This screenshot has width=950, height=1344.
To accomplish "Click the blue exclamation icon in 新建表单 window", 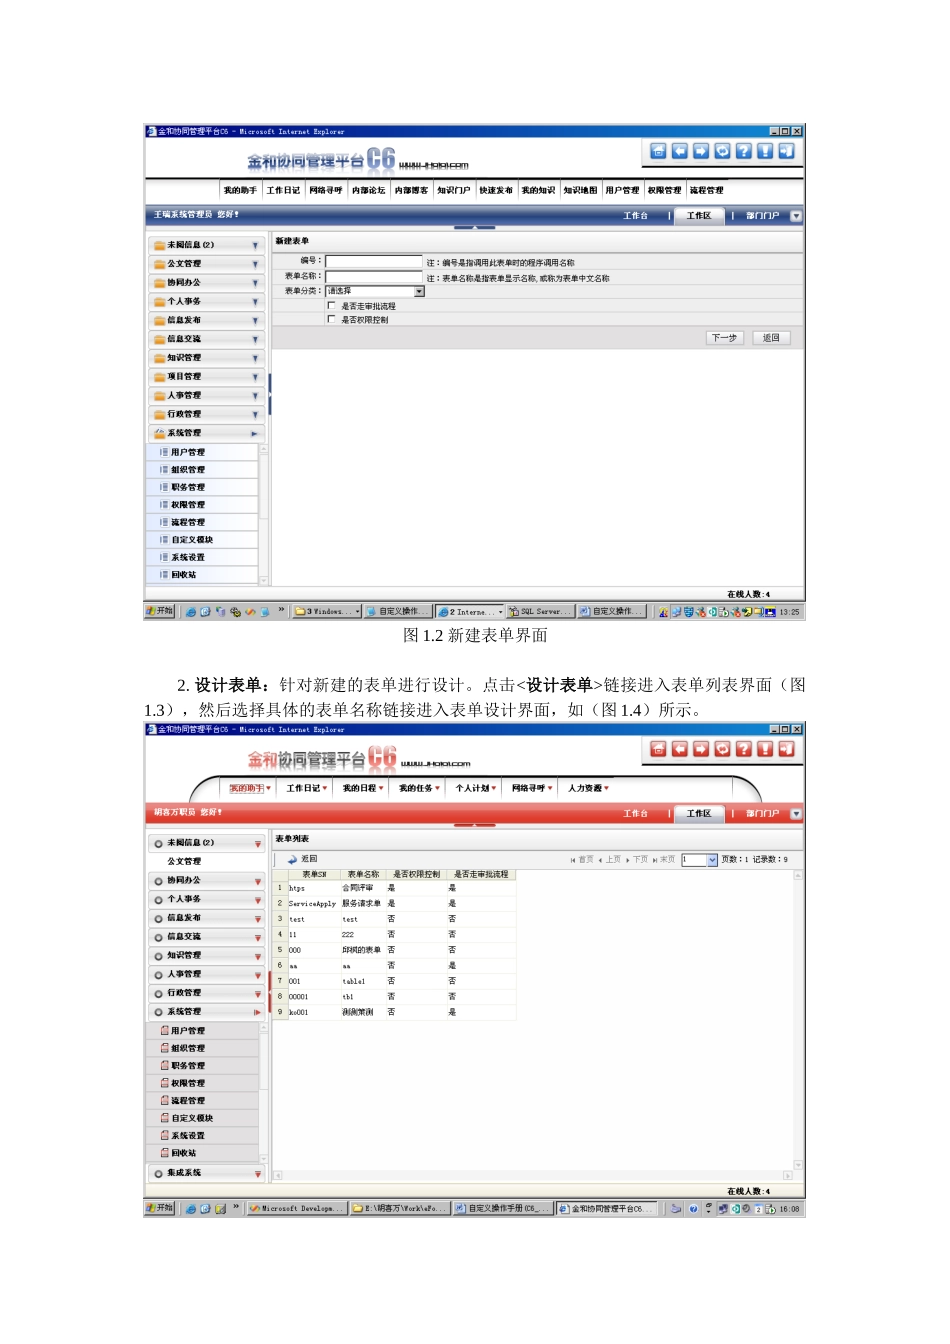I will point(765,151).
